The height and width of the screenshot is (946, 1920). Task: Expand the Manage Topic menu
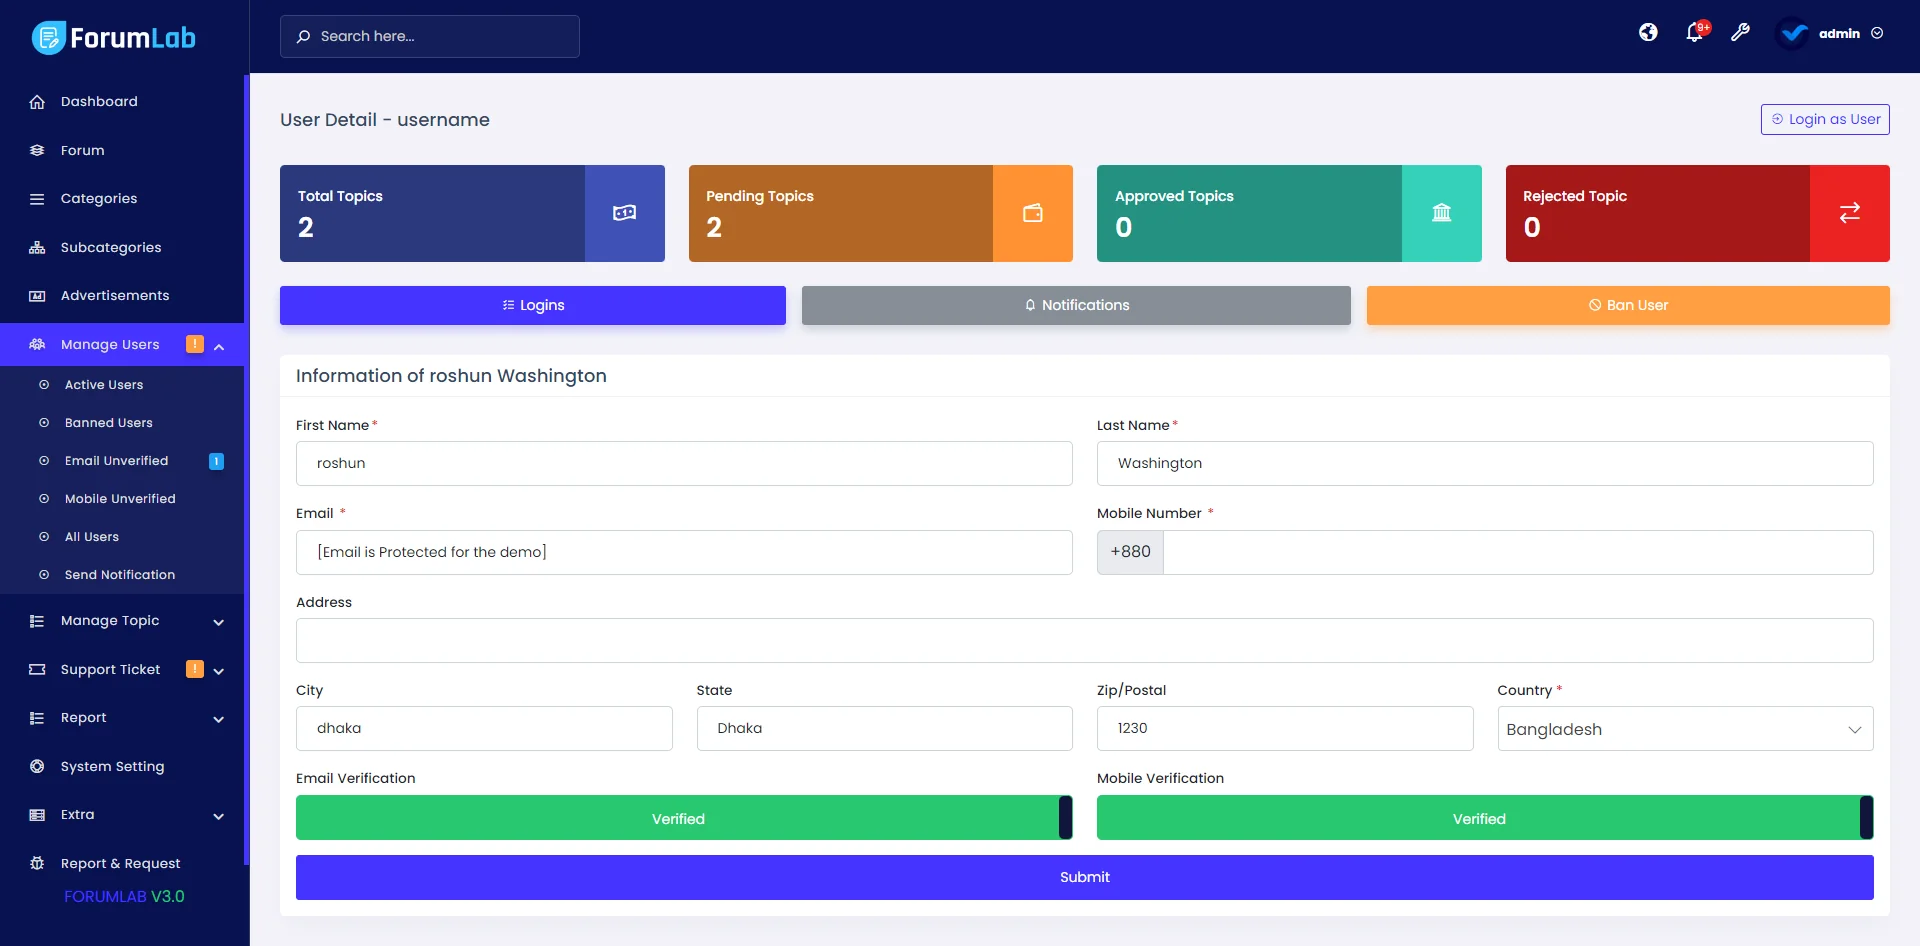tap(124, 621)
